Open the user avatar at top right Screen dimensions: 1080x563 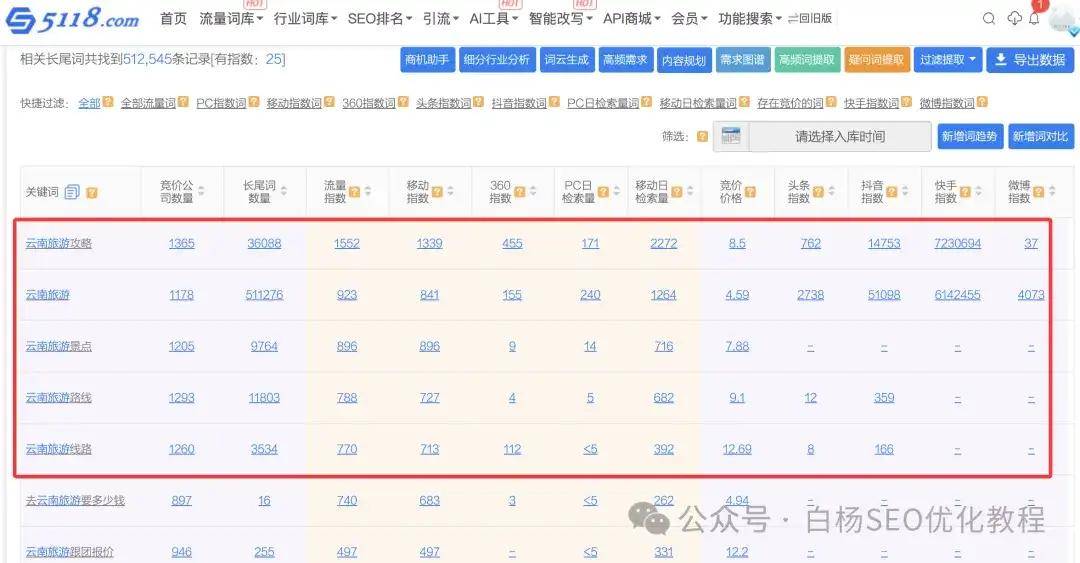tap(1064, 19)
